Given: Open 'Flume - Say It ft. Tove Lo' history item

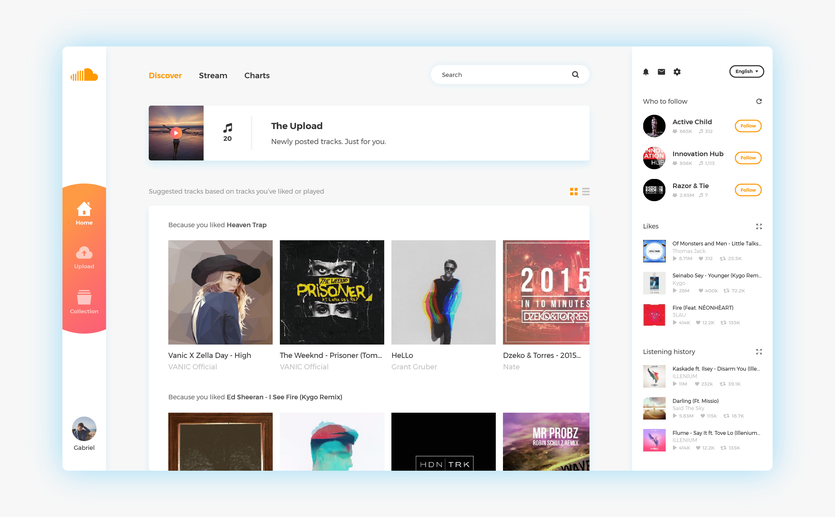Looking at the screenshot, I should (x=716, y=433).
